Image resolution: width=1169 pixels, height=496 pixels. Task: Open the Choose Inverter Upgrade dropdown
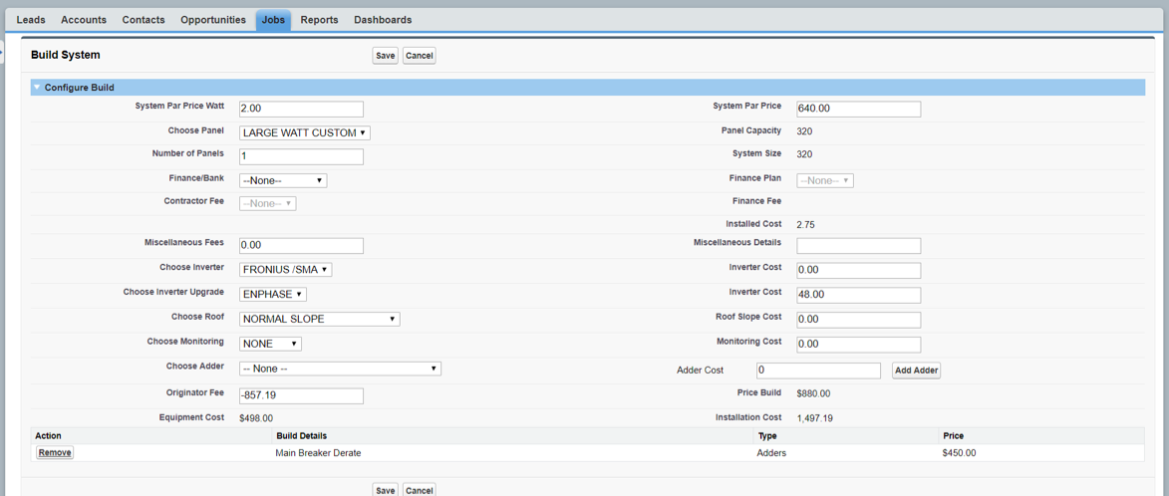[x=273, y=294]
